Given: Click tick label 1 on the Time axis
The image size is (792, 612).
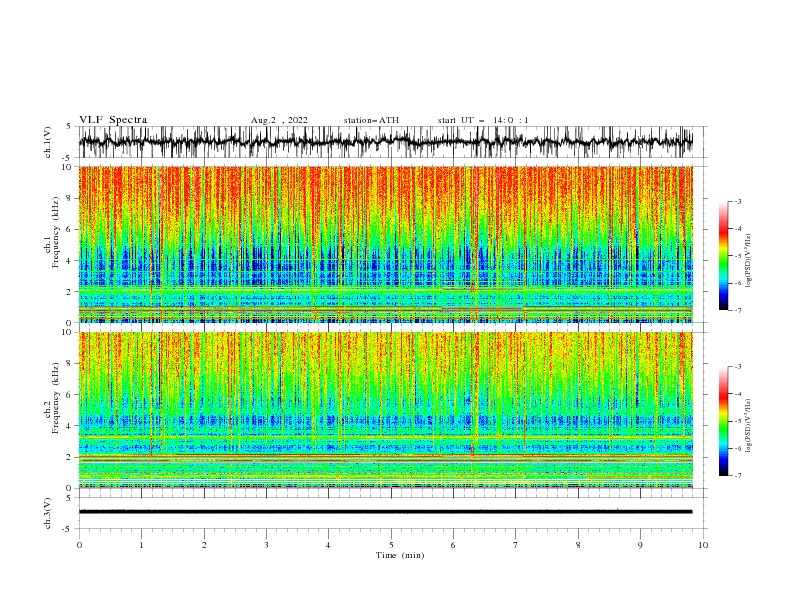Looking at the screenshot, I should click(141, 545).
